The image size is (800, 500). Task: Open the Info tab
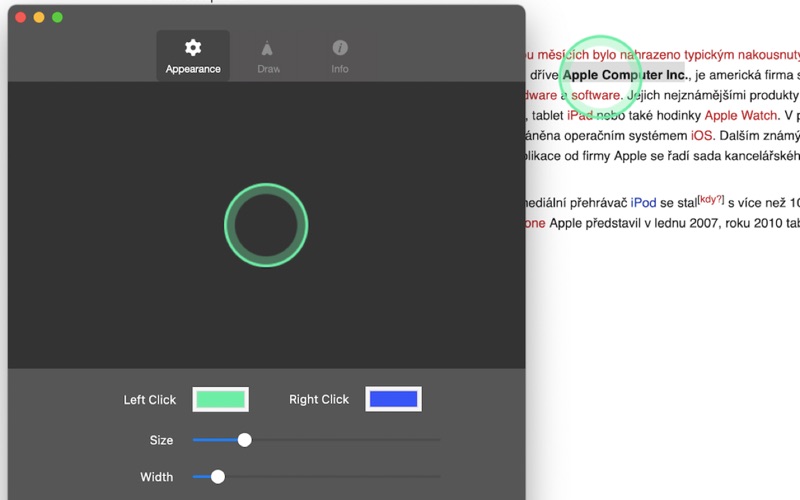click(x=340, y=56)
